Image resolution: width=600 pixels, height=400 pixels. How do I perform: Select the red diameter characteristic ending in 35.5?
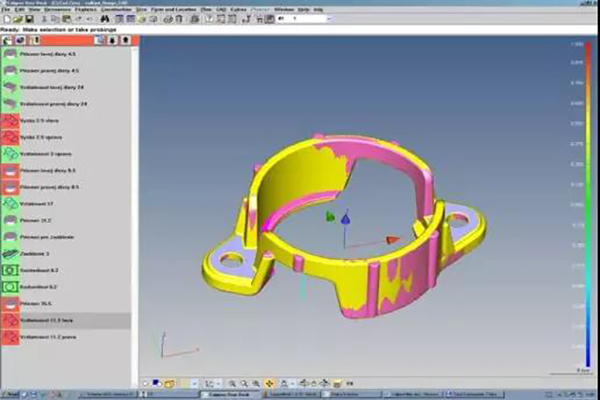tap(65, 304)
